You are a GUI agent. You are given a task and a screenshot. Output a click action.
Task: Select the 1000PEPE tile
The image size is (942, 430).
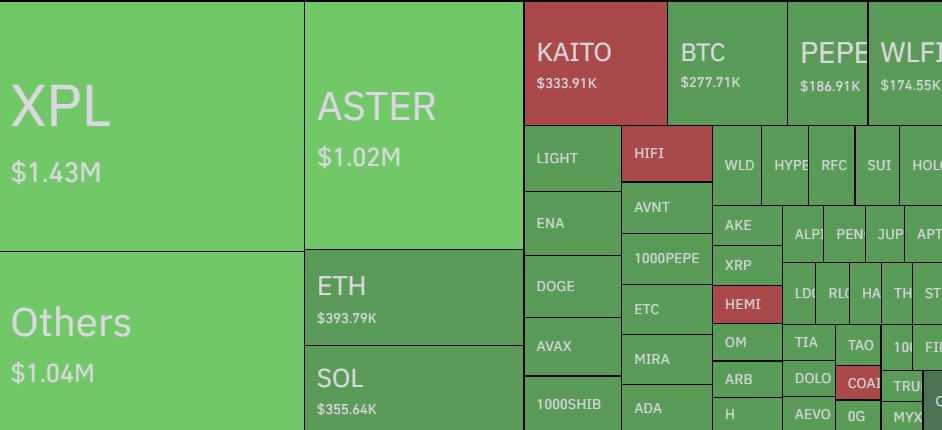coord(666,258)
